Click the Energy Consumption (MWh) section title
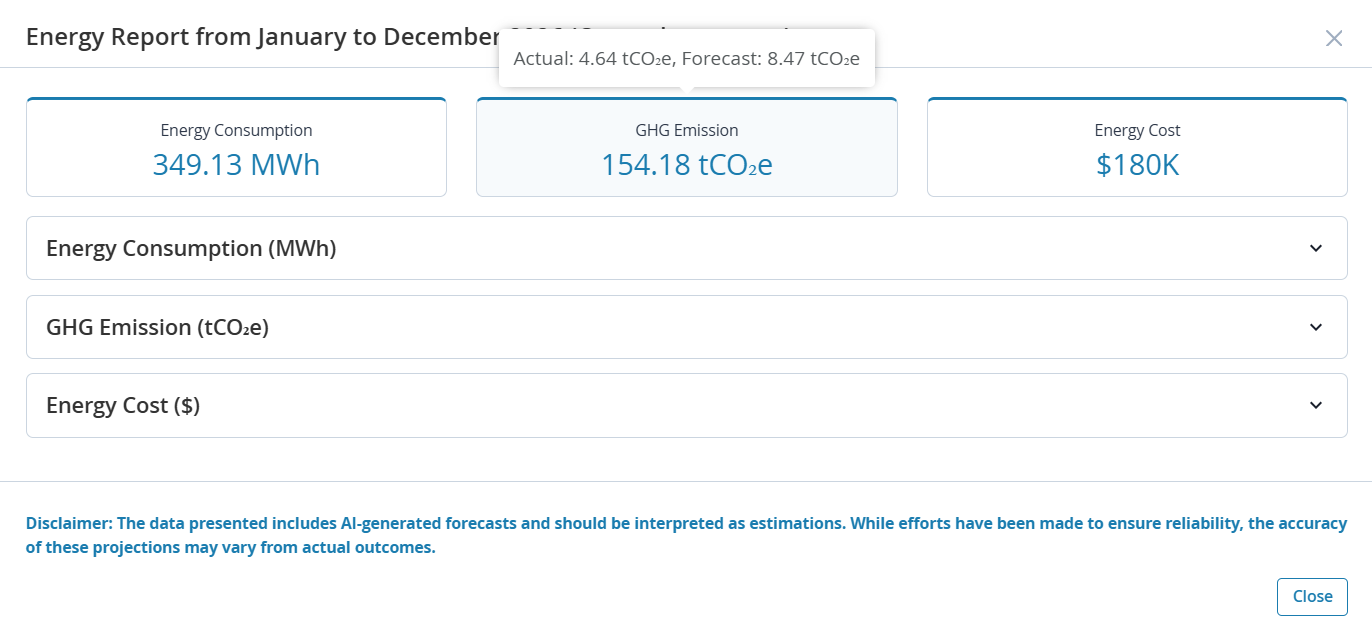Viewport: 1372px width, 626px height. (x=191, y=248)
